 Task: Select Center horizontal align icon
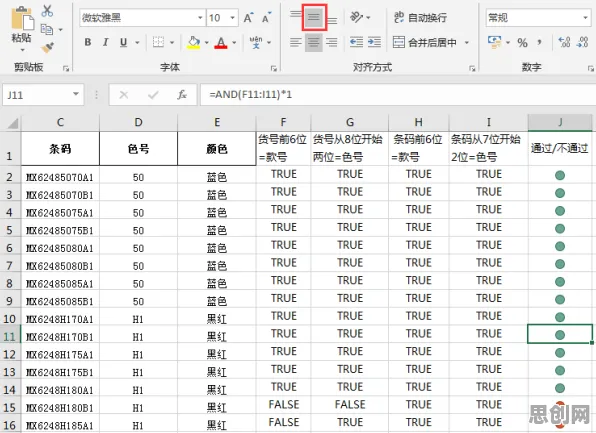click(314, 42)
